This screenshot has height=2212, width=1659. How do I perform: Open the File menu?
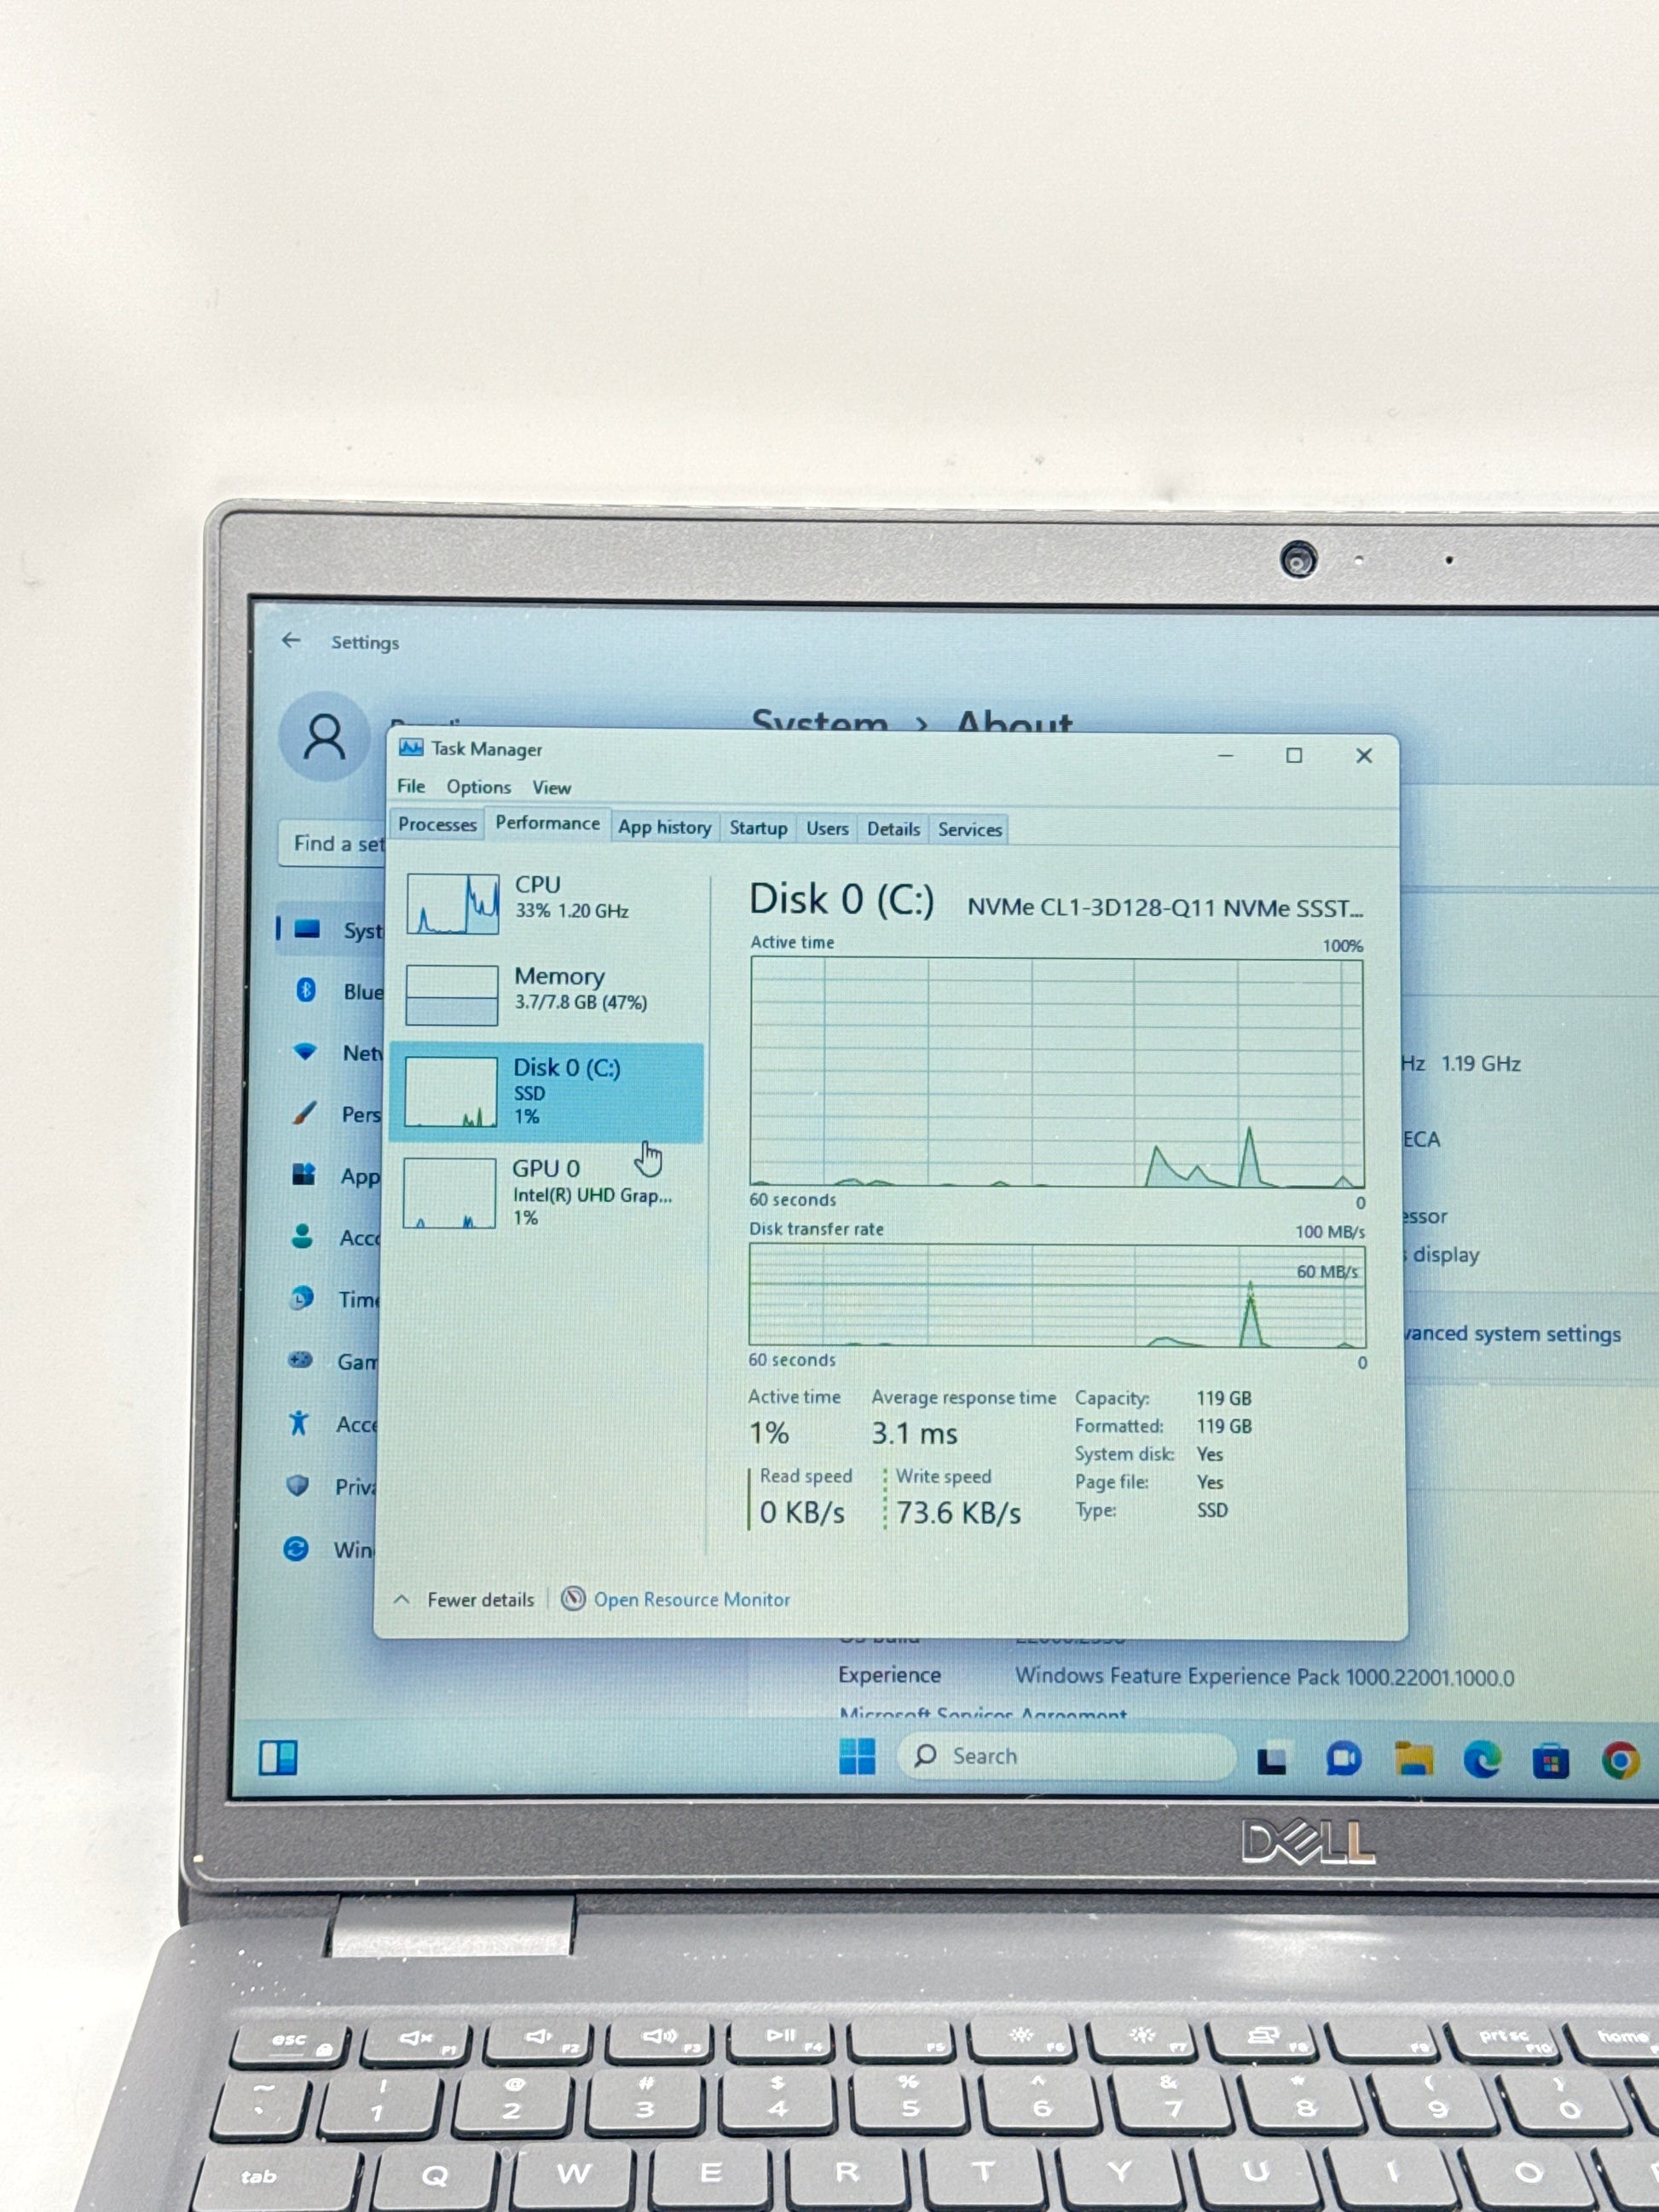[410, 786]
